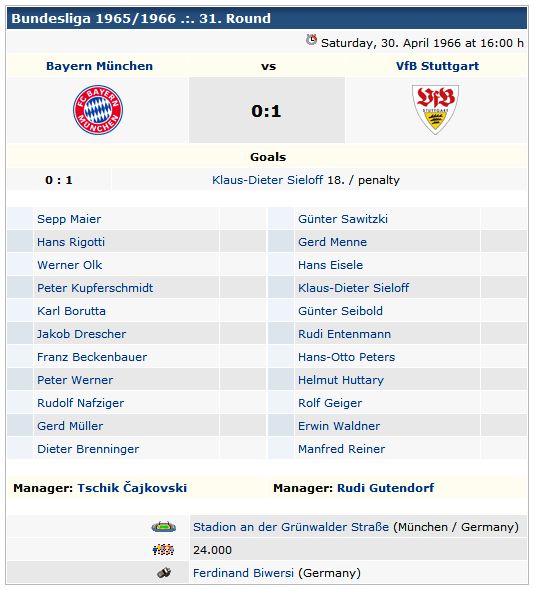Click the referee whistle icon

tap(164, 573)
